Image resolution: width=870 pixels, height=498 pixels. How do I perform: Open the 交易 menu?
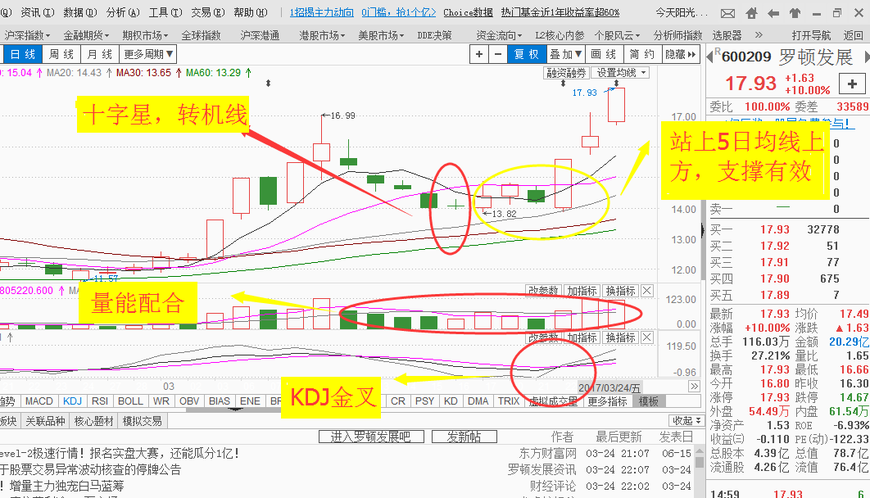[x=208, y=12]
